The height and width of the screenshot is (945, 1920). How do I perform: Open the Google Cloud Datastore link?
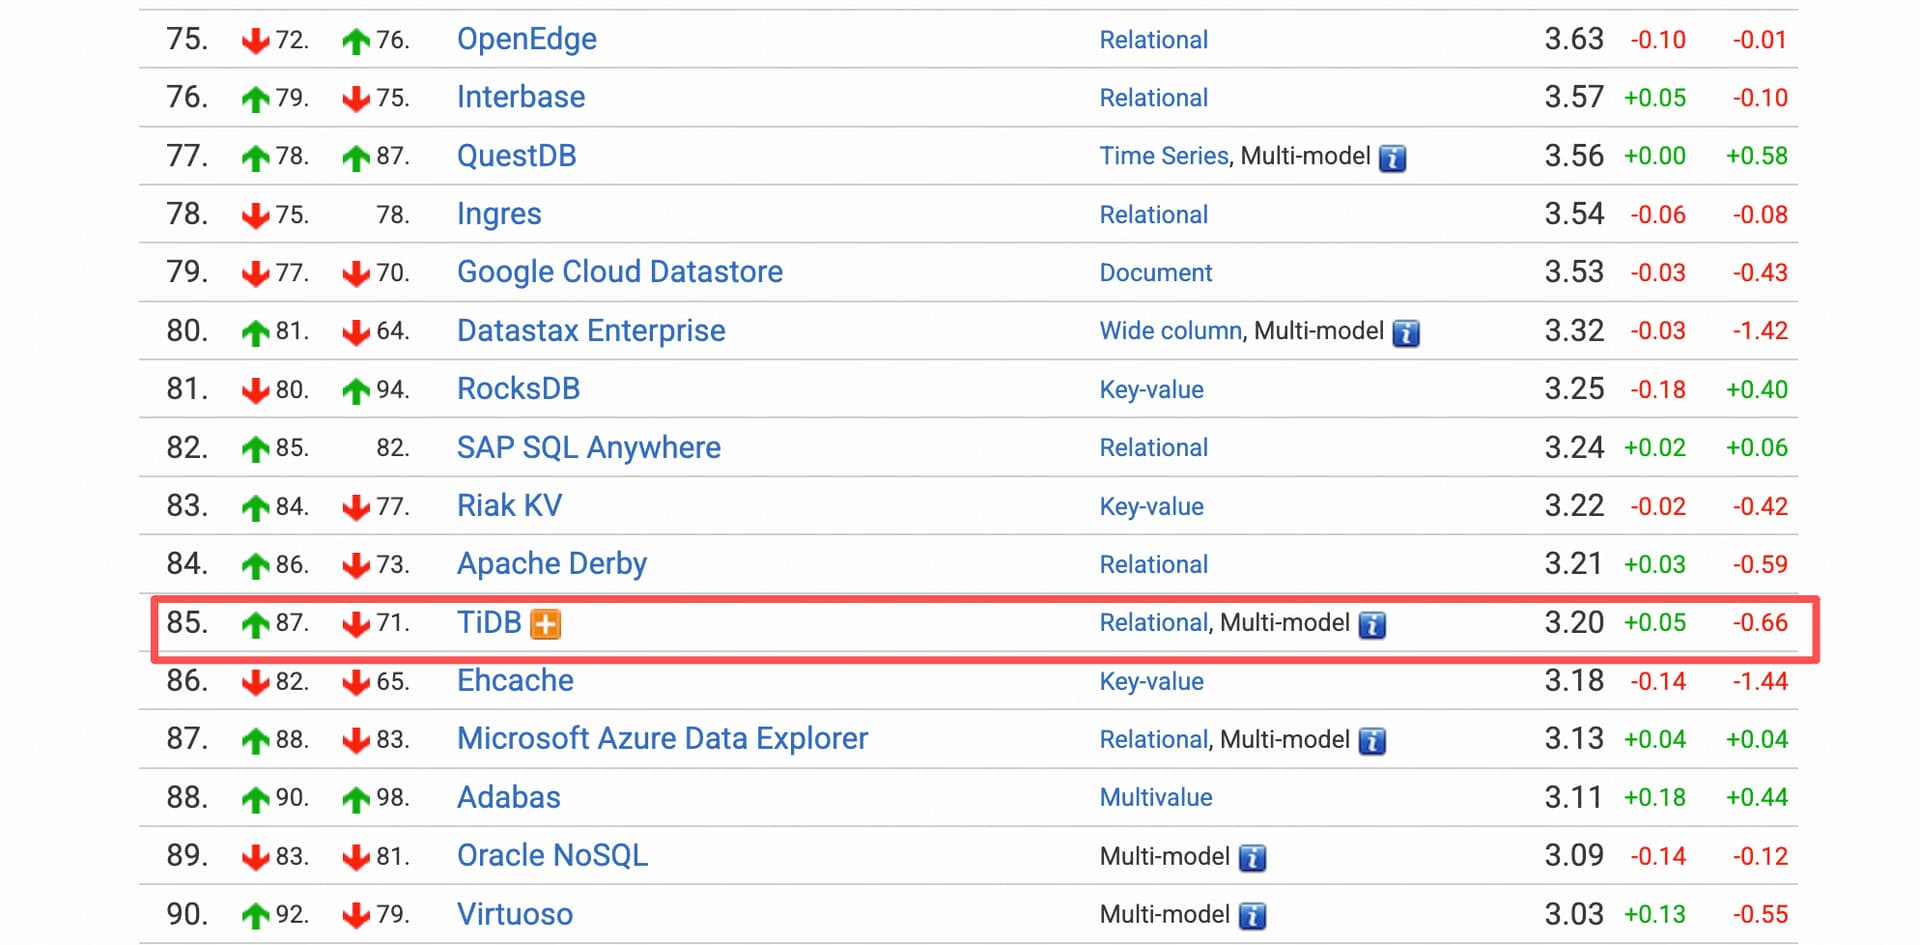click(619, 272)
